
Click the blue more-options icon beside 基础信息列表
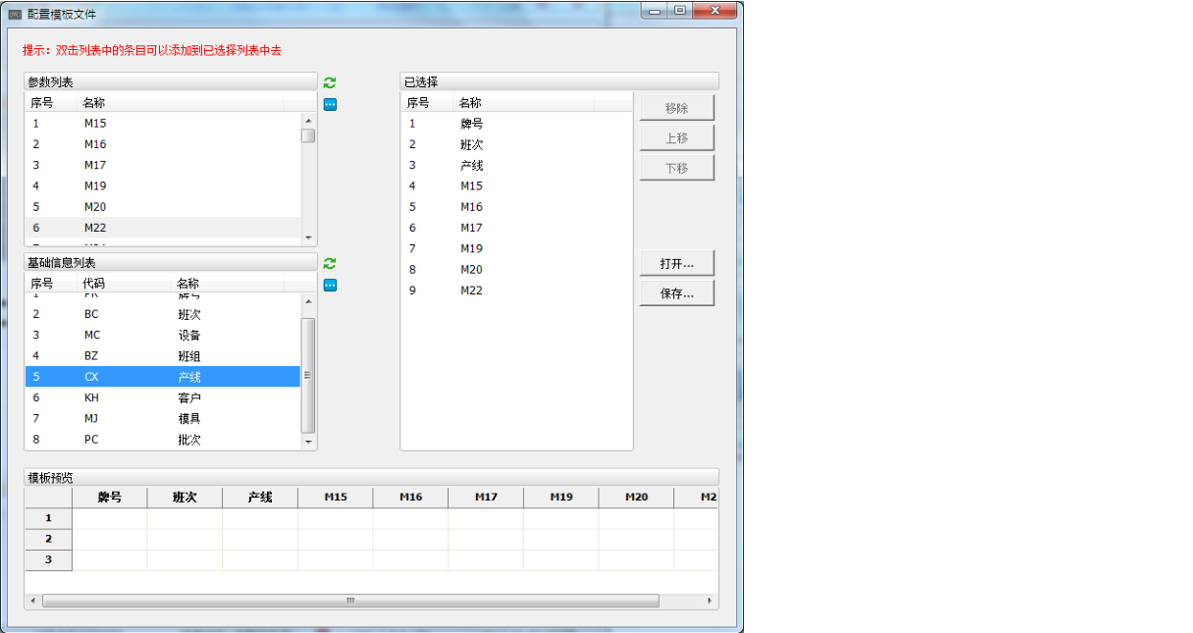pos(330,285)
